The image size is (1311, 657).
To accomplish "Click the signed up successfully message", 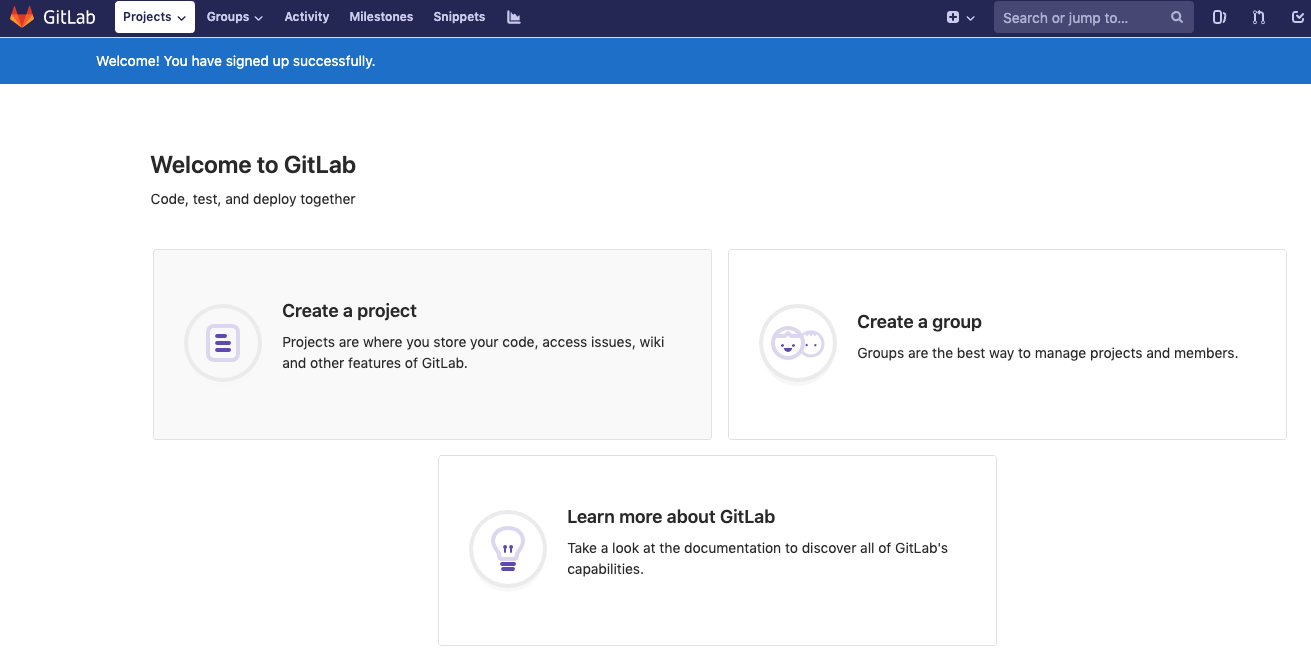I will [x=236, y=61].
